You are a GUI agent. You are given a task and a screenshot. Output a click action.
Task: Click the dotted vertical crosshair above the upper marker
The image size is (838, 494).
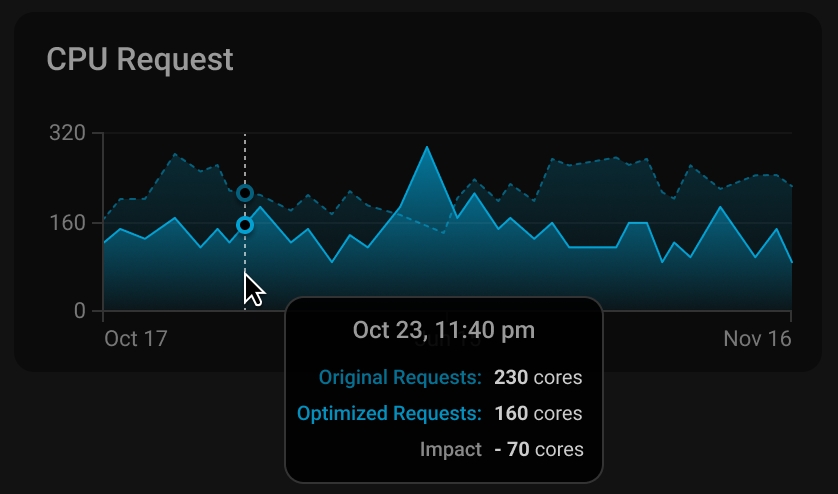(245, 160)
